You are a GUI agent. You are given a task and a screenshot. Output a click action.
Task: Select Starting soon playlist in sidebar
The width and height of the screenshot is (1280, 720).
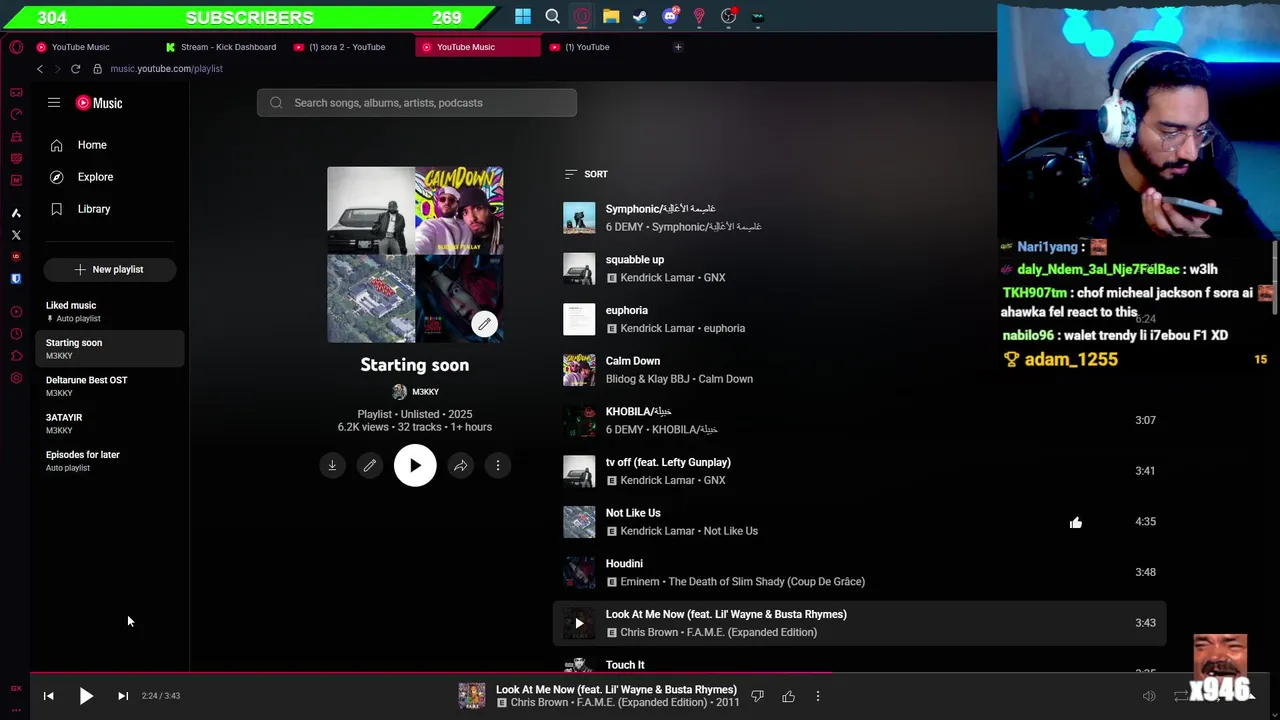(110, 348)
